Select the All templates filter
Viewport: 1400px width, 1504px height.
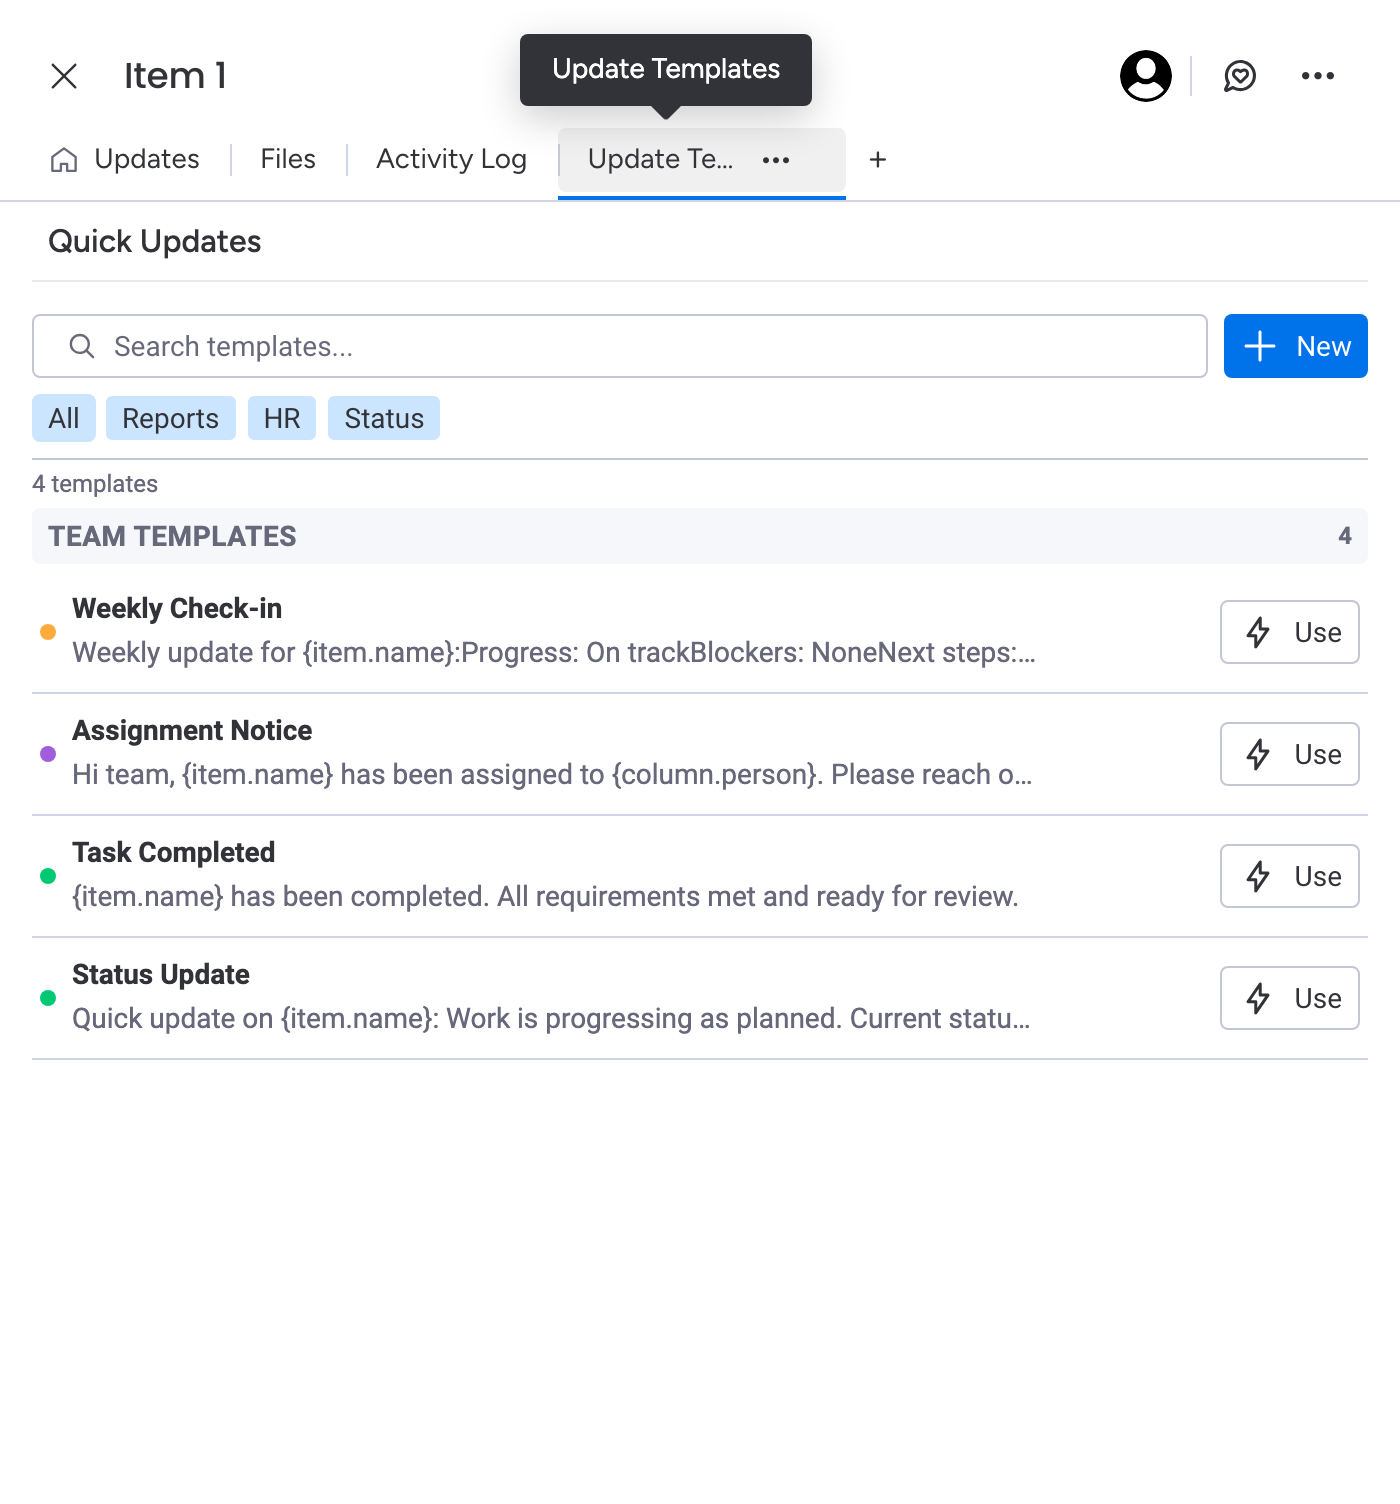click(63, 418)
